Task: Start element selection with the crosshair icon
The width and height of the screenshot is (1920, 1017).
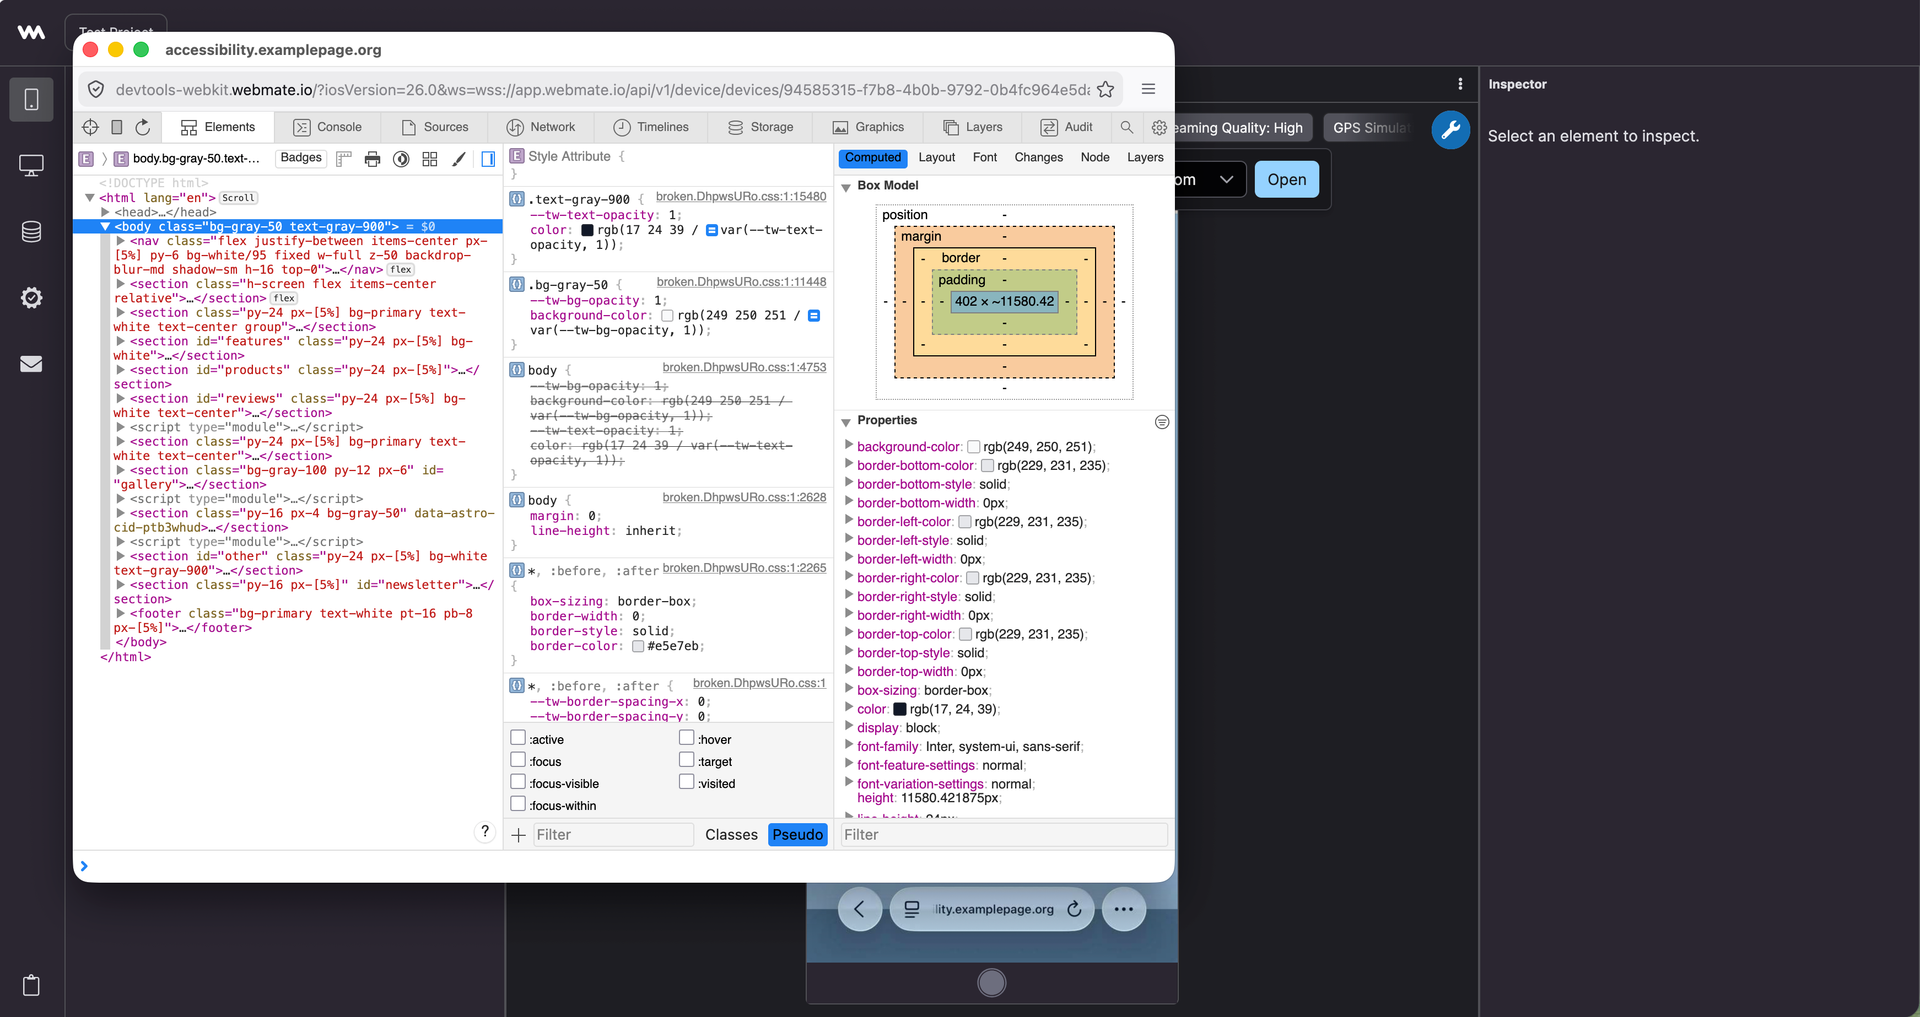Action: [90, 127]
